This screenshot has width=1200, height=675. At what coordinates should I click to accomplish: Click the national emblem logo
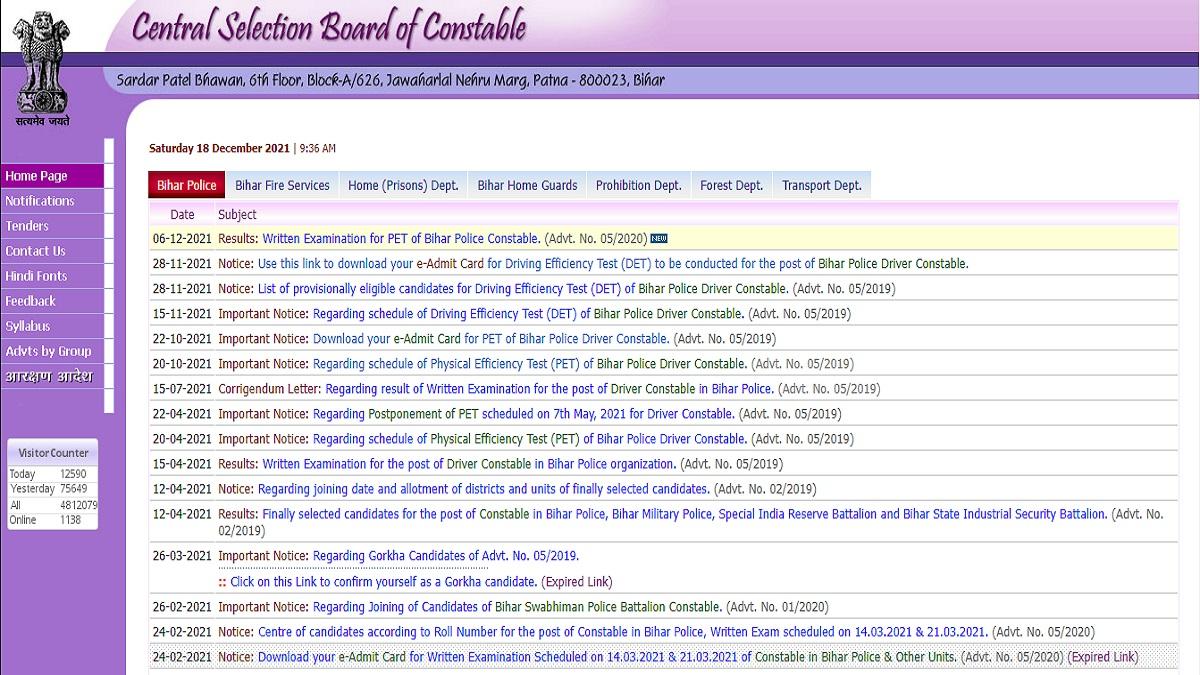42,66
